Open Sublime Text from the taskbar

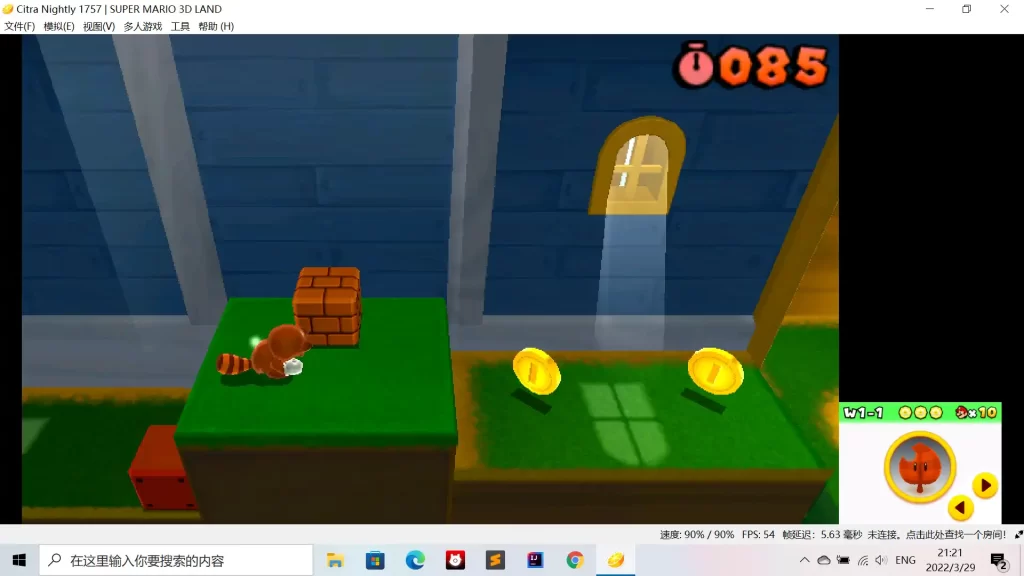tap(495, 560)
